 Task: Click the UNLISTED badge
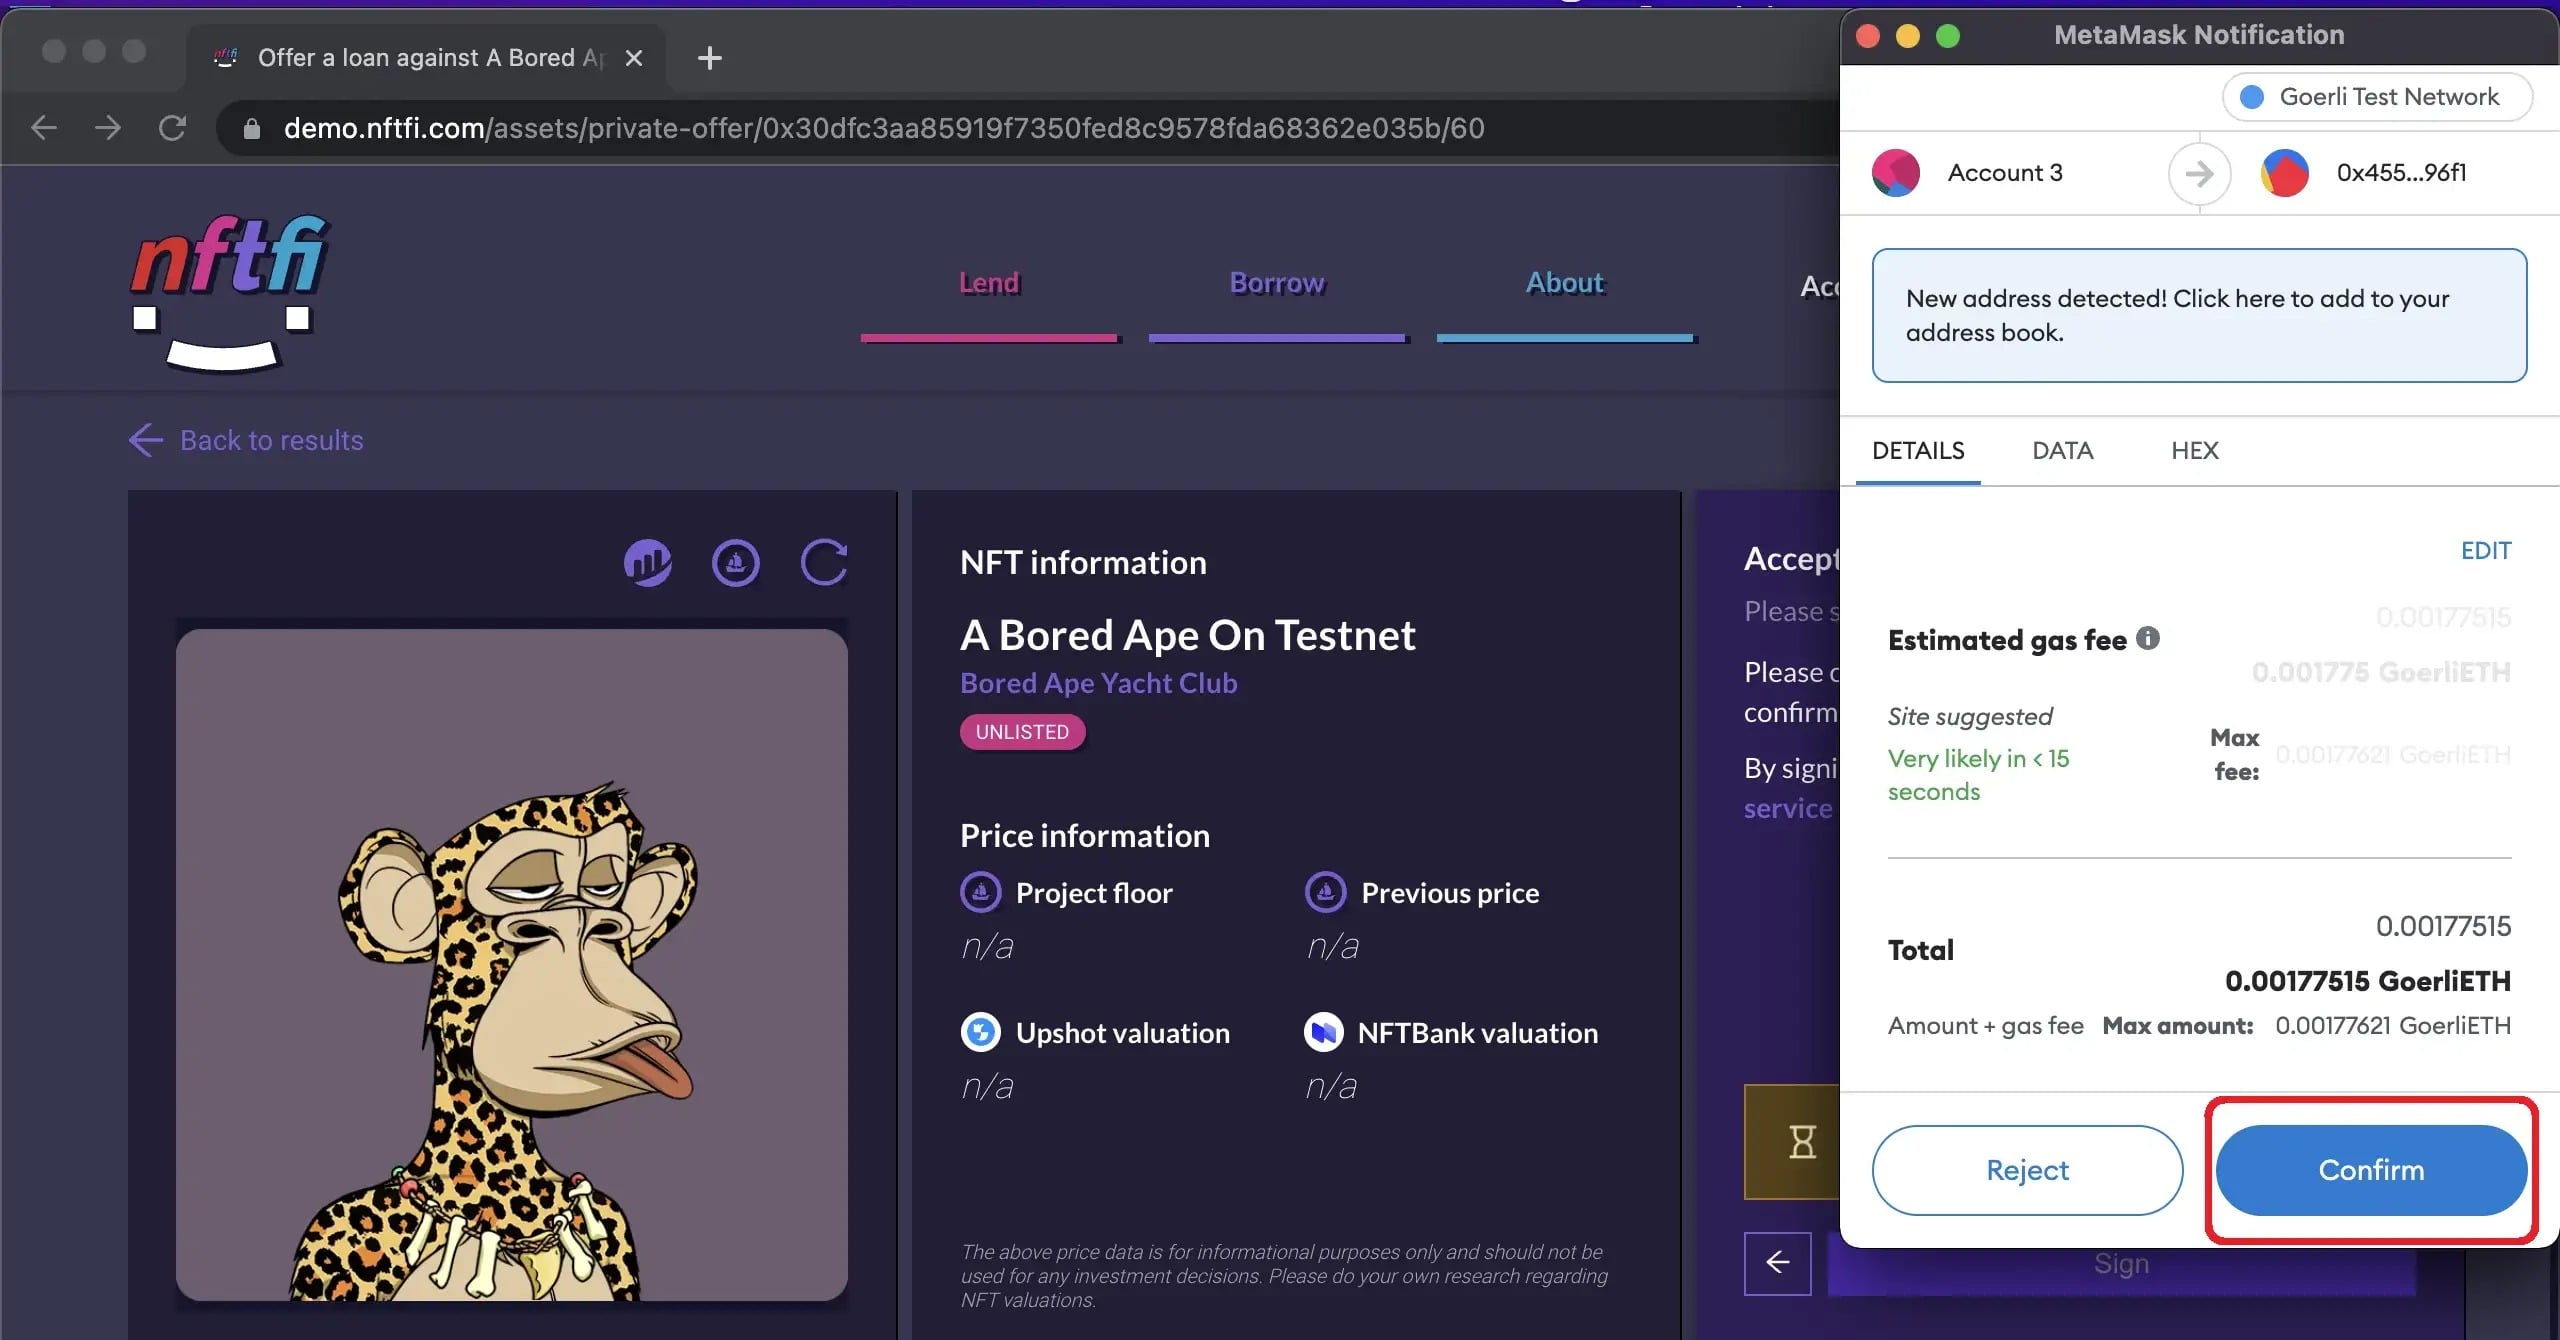click(1022, 732)
